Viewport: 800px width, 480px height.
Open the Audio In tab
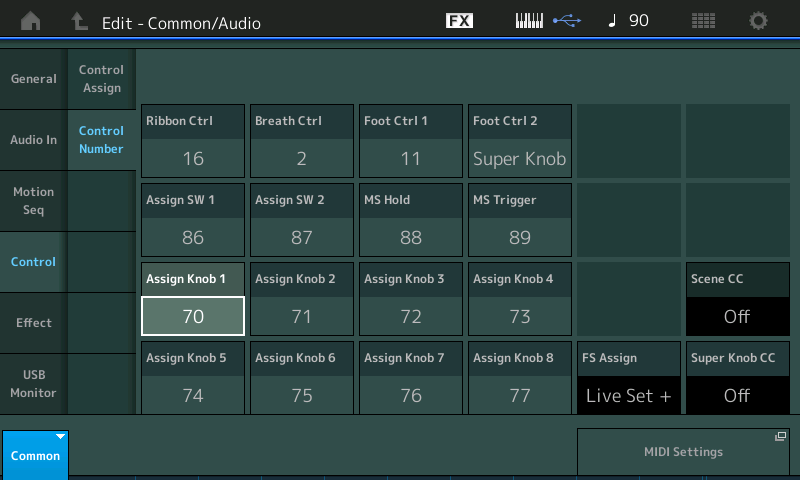pos(33,140)
